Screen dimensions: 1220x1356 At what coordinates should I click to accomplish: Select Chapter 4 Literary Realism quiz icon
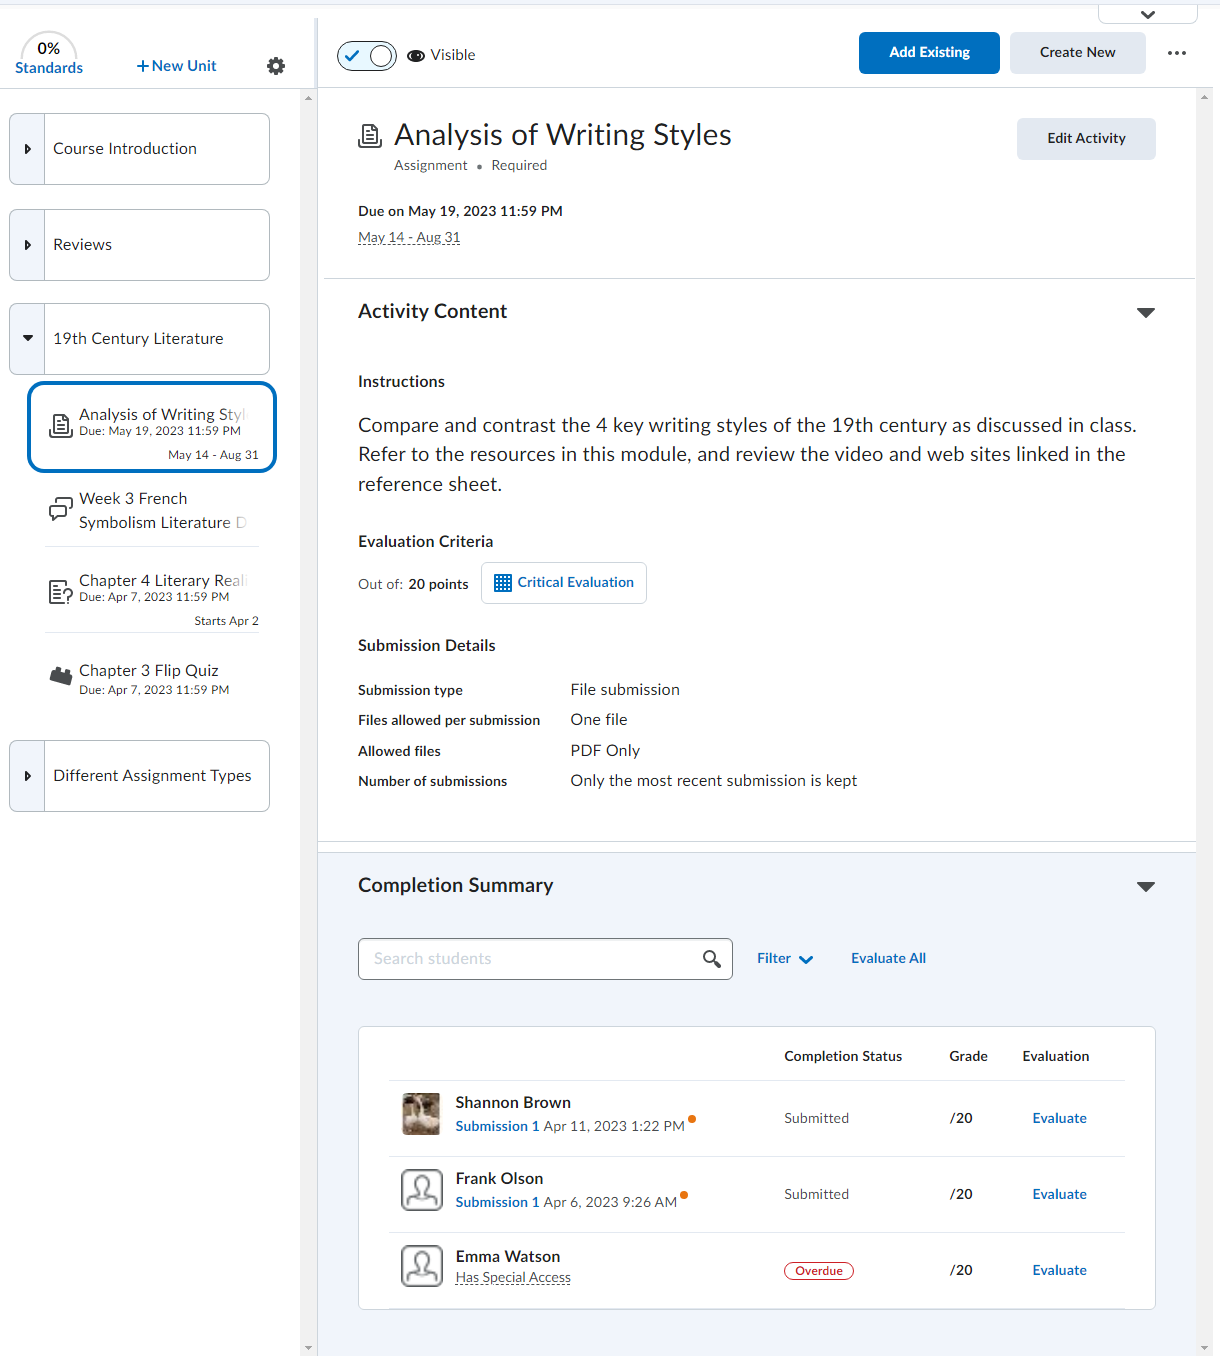click(61, 591)
